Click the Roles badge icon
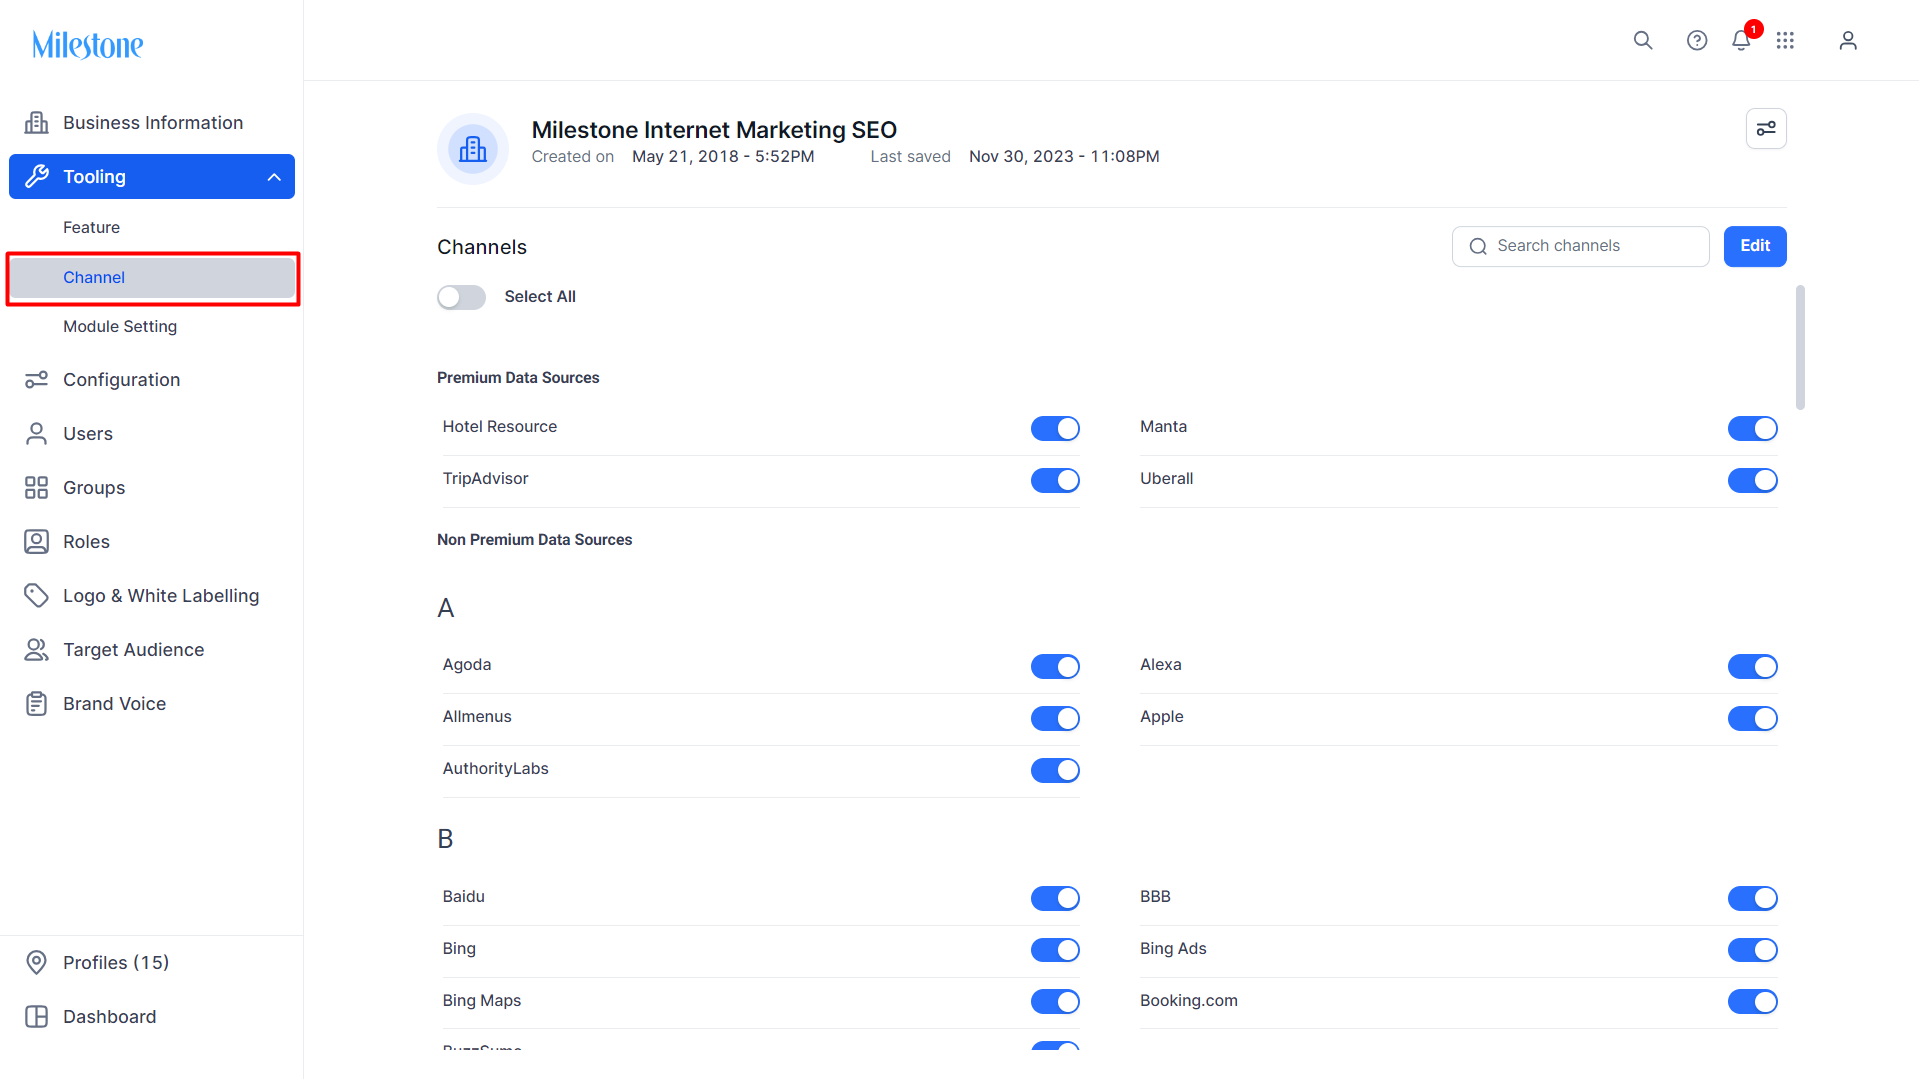Screen dimensions: 1919x1079 click(36, 541)
